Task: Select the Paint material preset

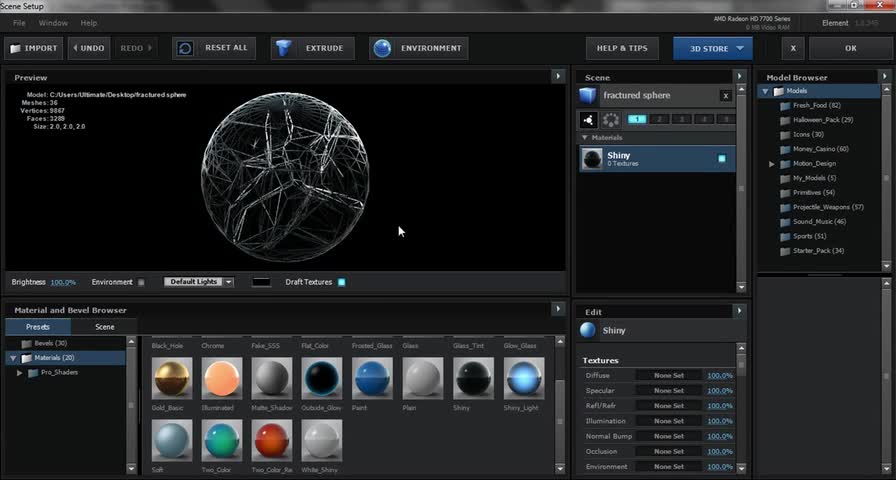Action: click(372, 378)
